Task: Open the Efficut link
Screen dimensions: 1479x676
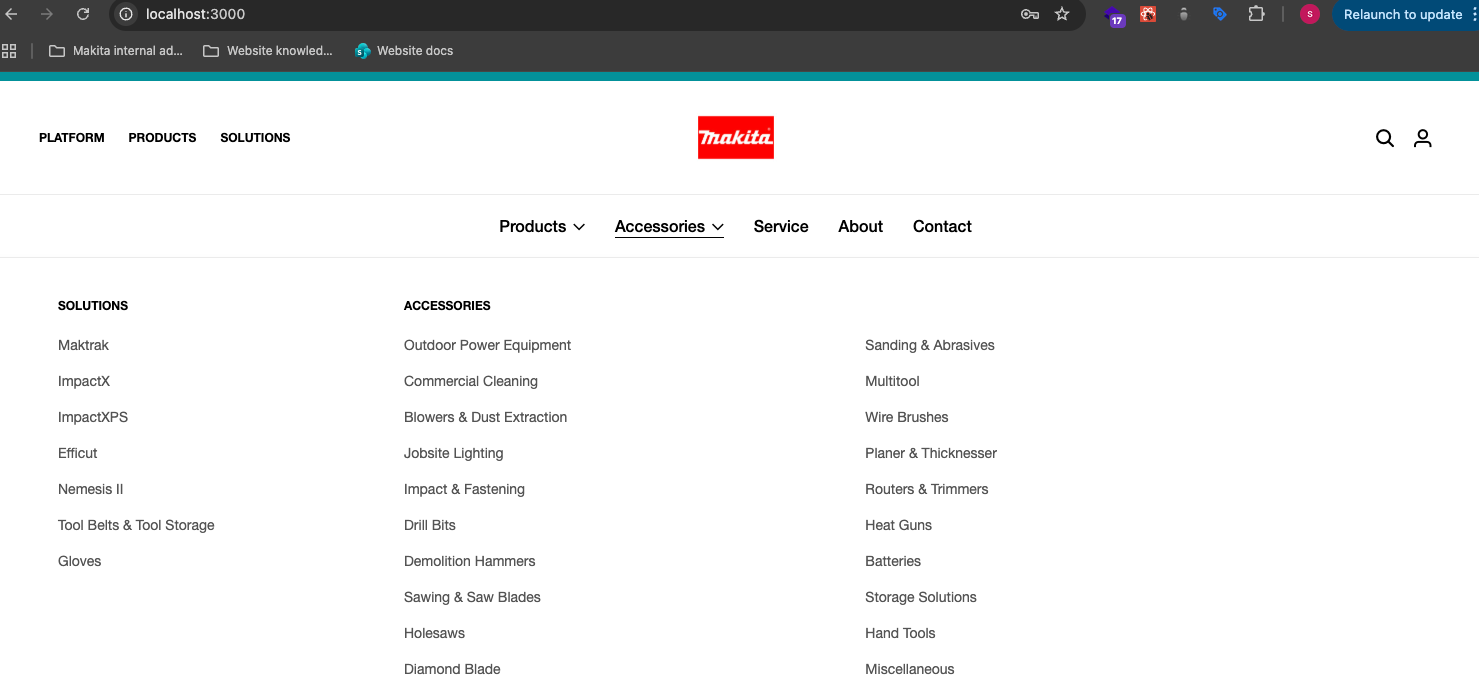Action: (x=78, y=453)
